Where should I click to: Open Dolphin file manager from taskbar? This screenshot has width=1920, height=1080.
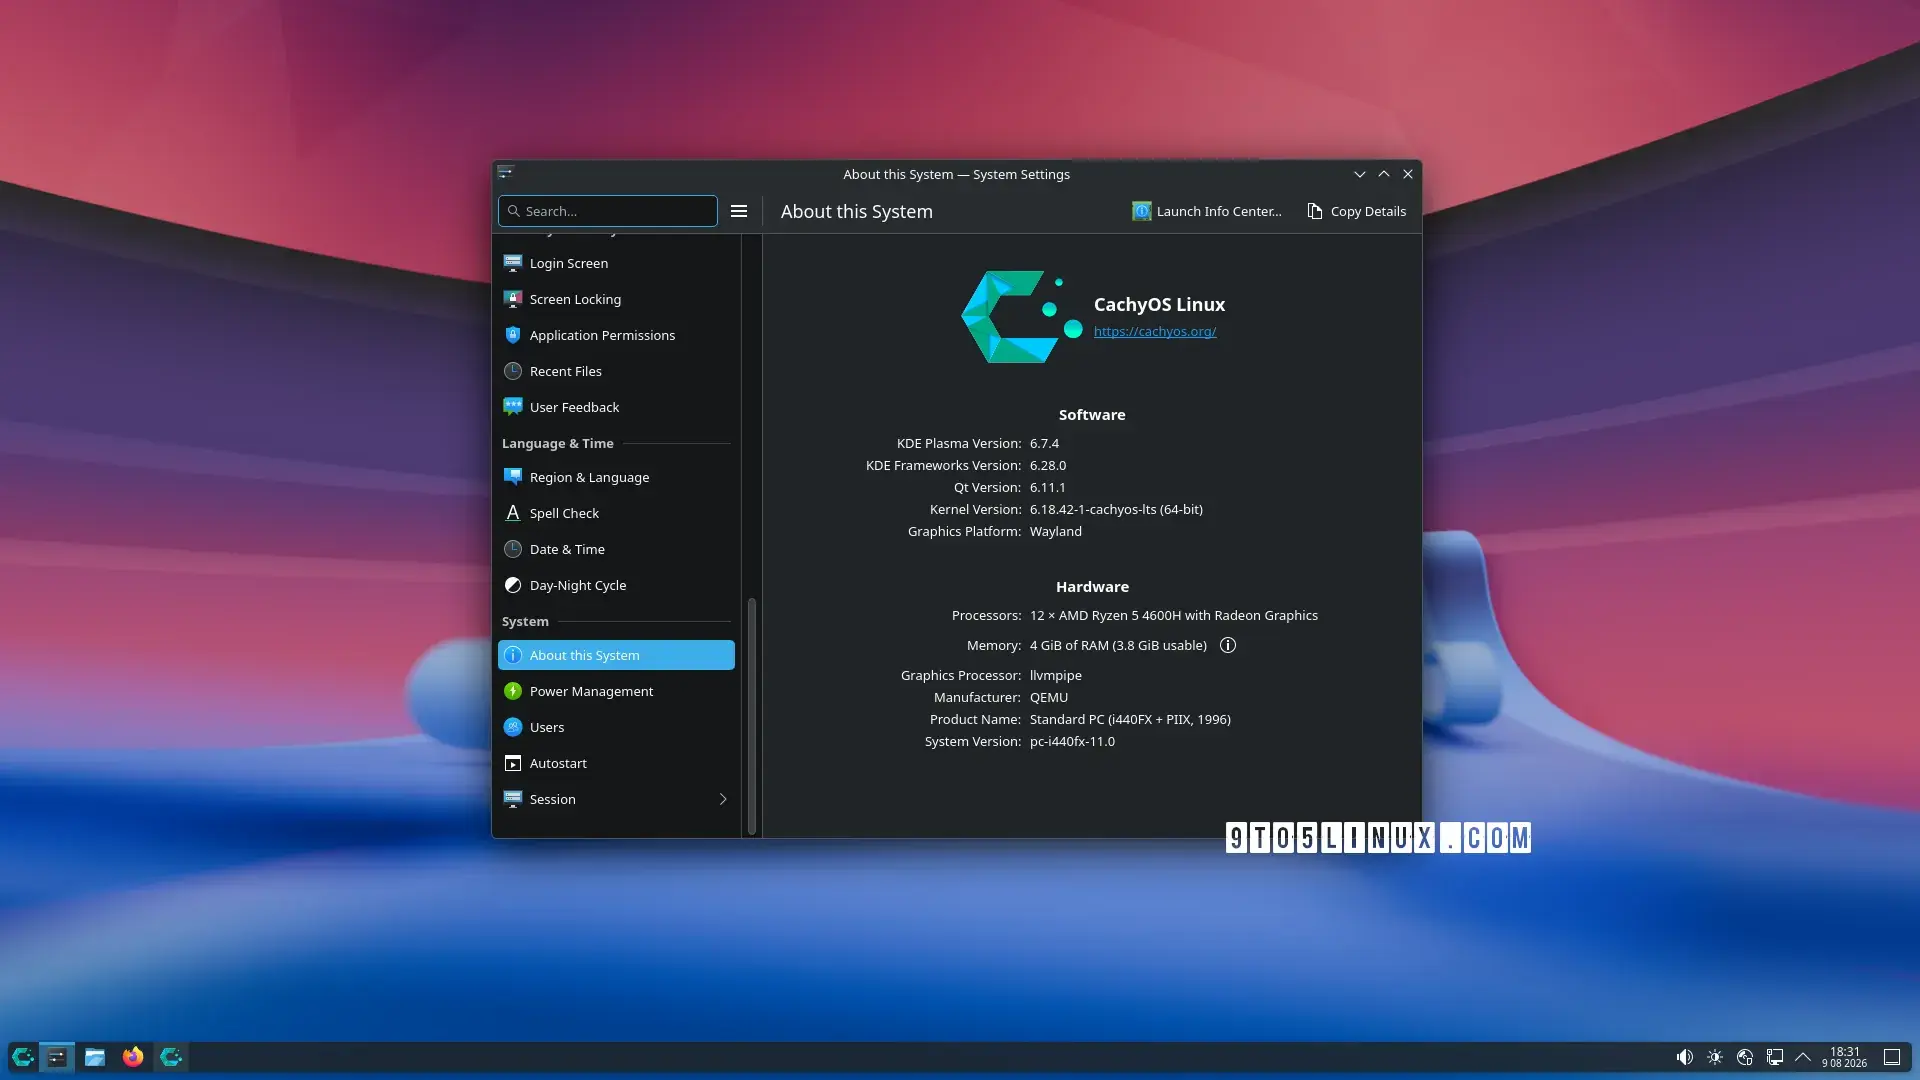[95, 1057]
